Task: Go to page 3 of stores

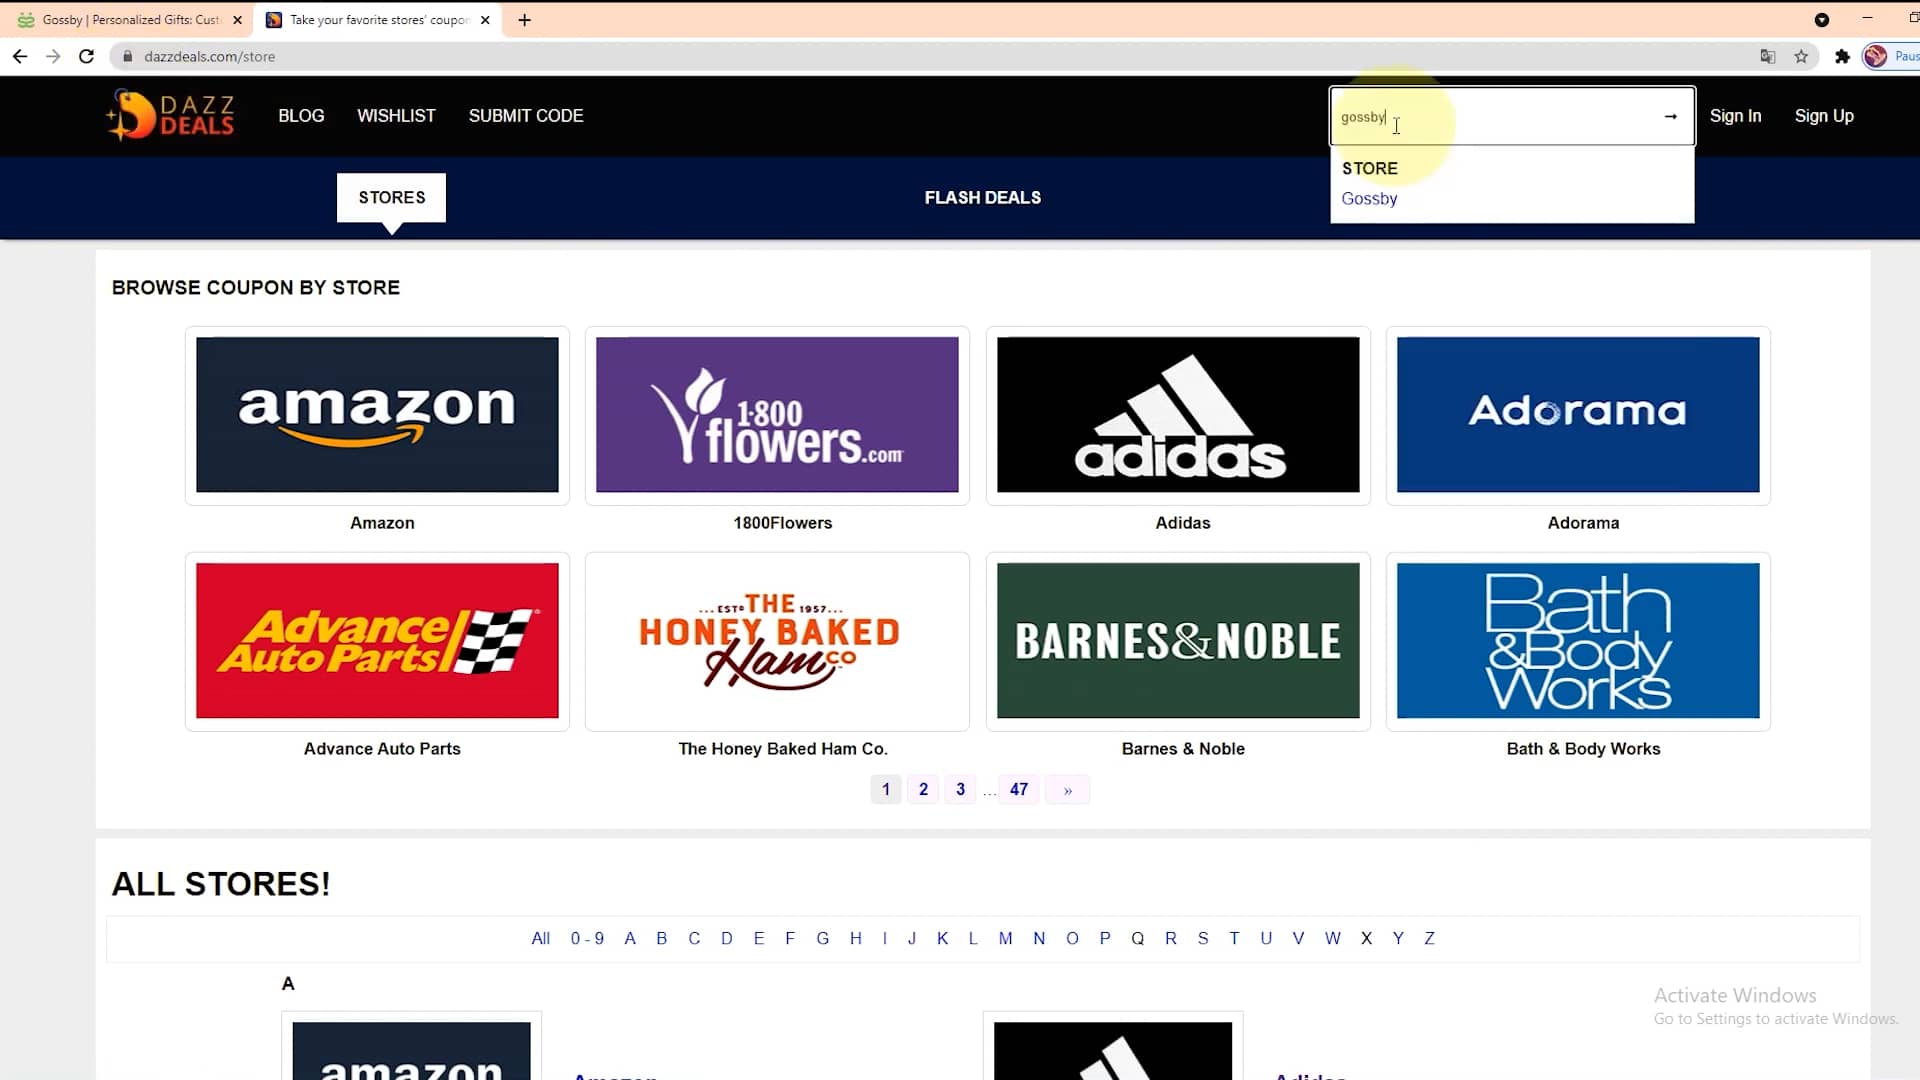Action: tap(960, 790)
